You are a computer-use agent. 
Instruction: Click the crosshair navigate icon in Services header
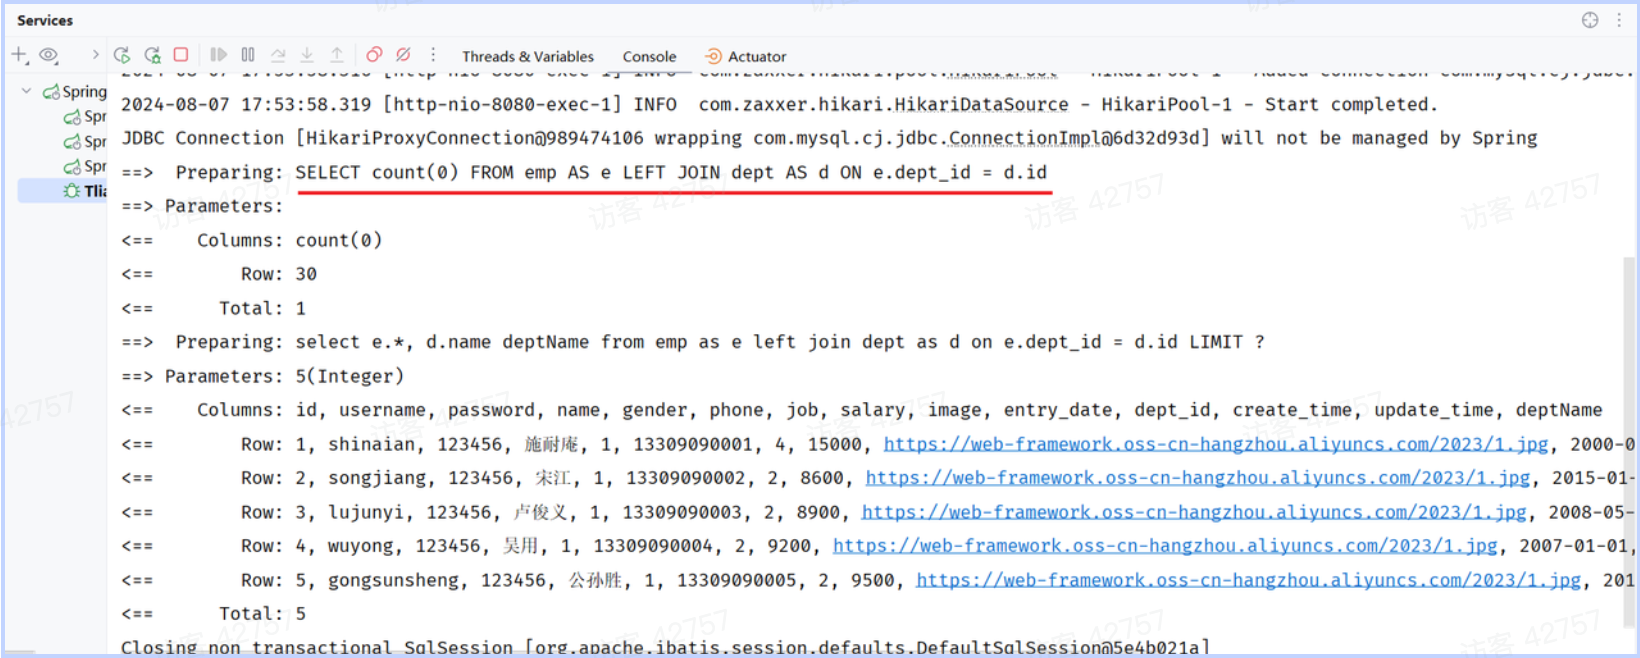pyautogui.click(x=1590, y=20)
